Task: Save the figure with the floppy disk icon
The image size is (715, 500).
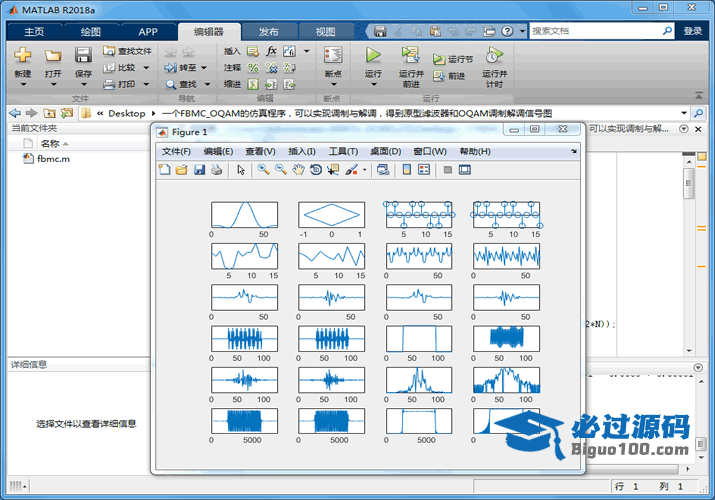Action: tap(199, 170)
